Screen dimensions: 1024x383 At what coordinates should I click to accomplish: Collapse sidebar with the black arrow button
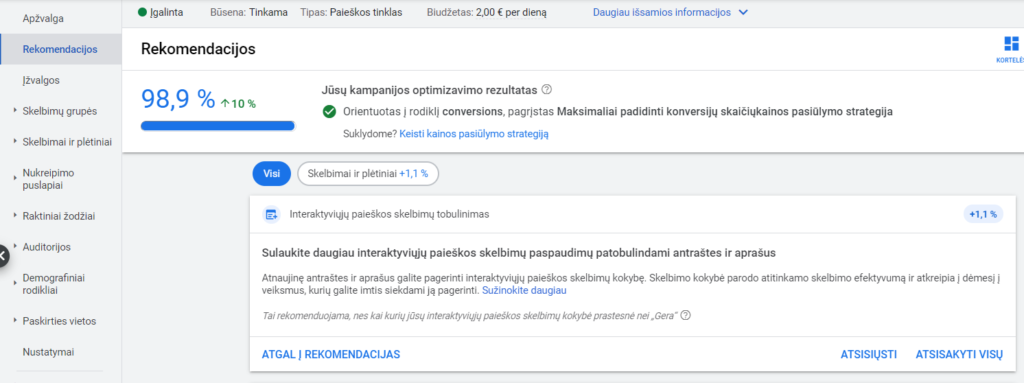(3, 257)
